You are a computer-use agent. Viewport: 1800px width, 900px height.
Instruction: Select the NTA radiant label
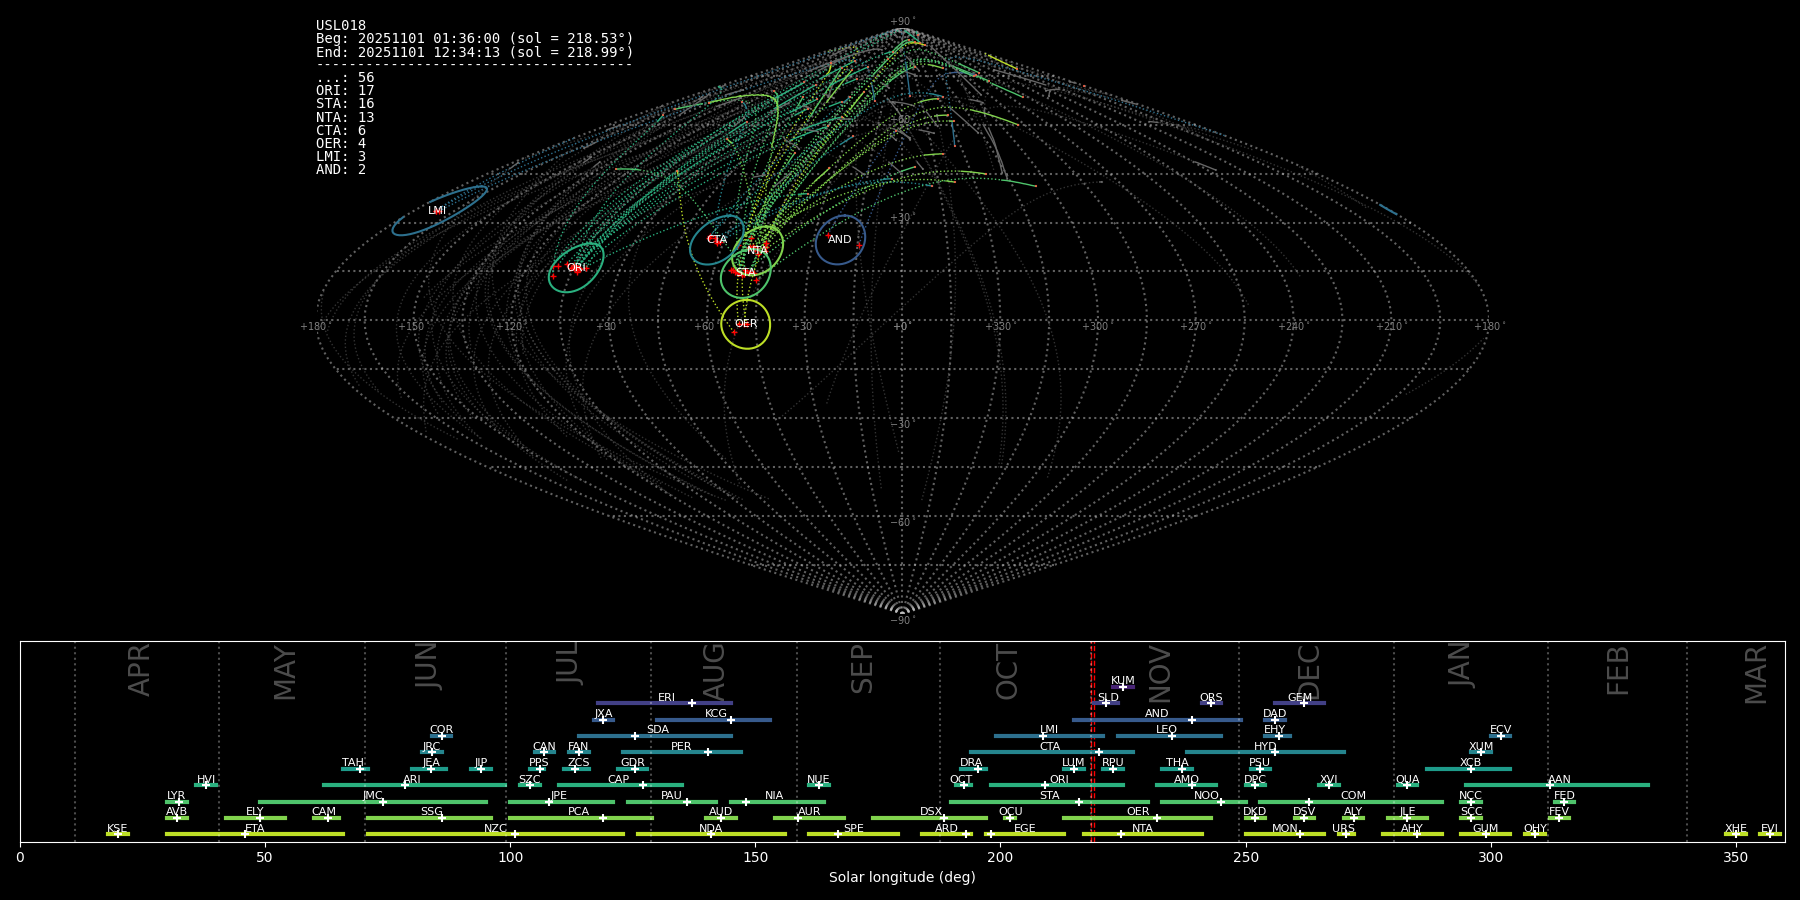pyautogui.click(x=757, y=250)
